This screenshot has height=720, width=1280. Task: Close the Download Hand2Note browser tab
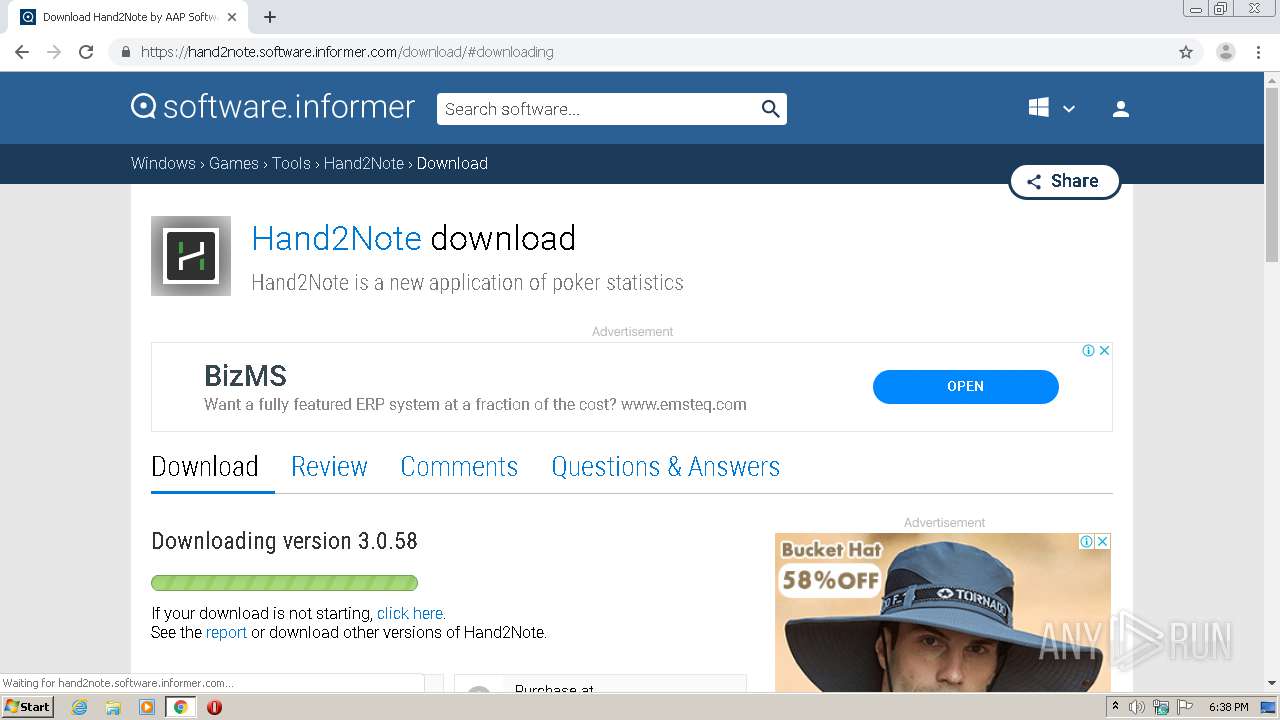coord(232,17)
